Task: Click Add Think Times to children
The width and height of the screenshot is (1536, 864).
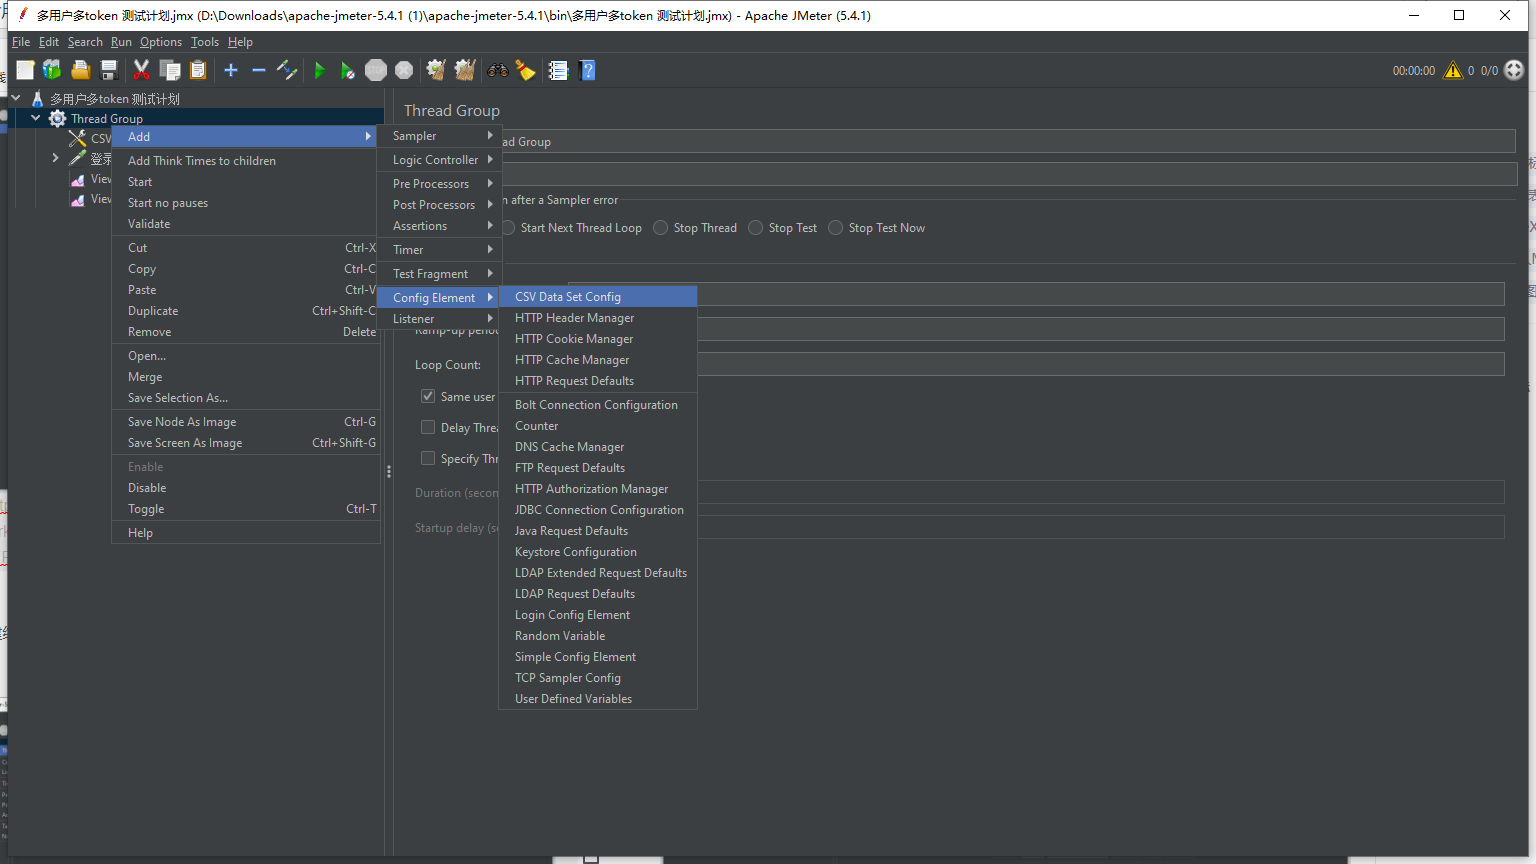Action: (x=245, y=161)
